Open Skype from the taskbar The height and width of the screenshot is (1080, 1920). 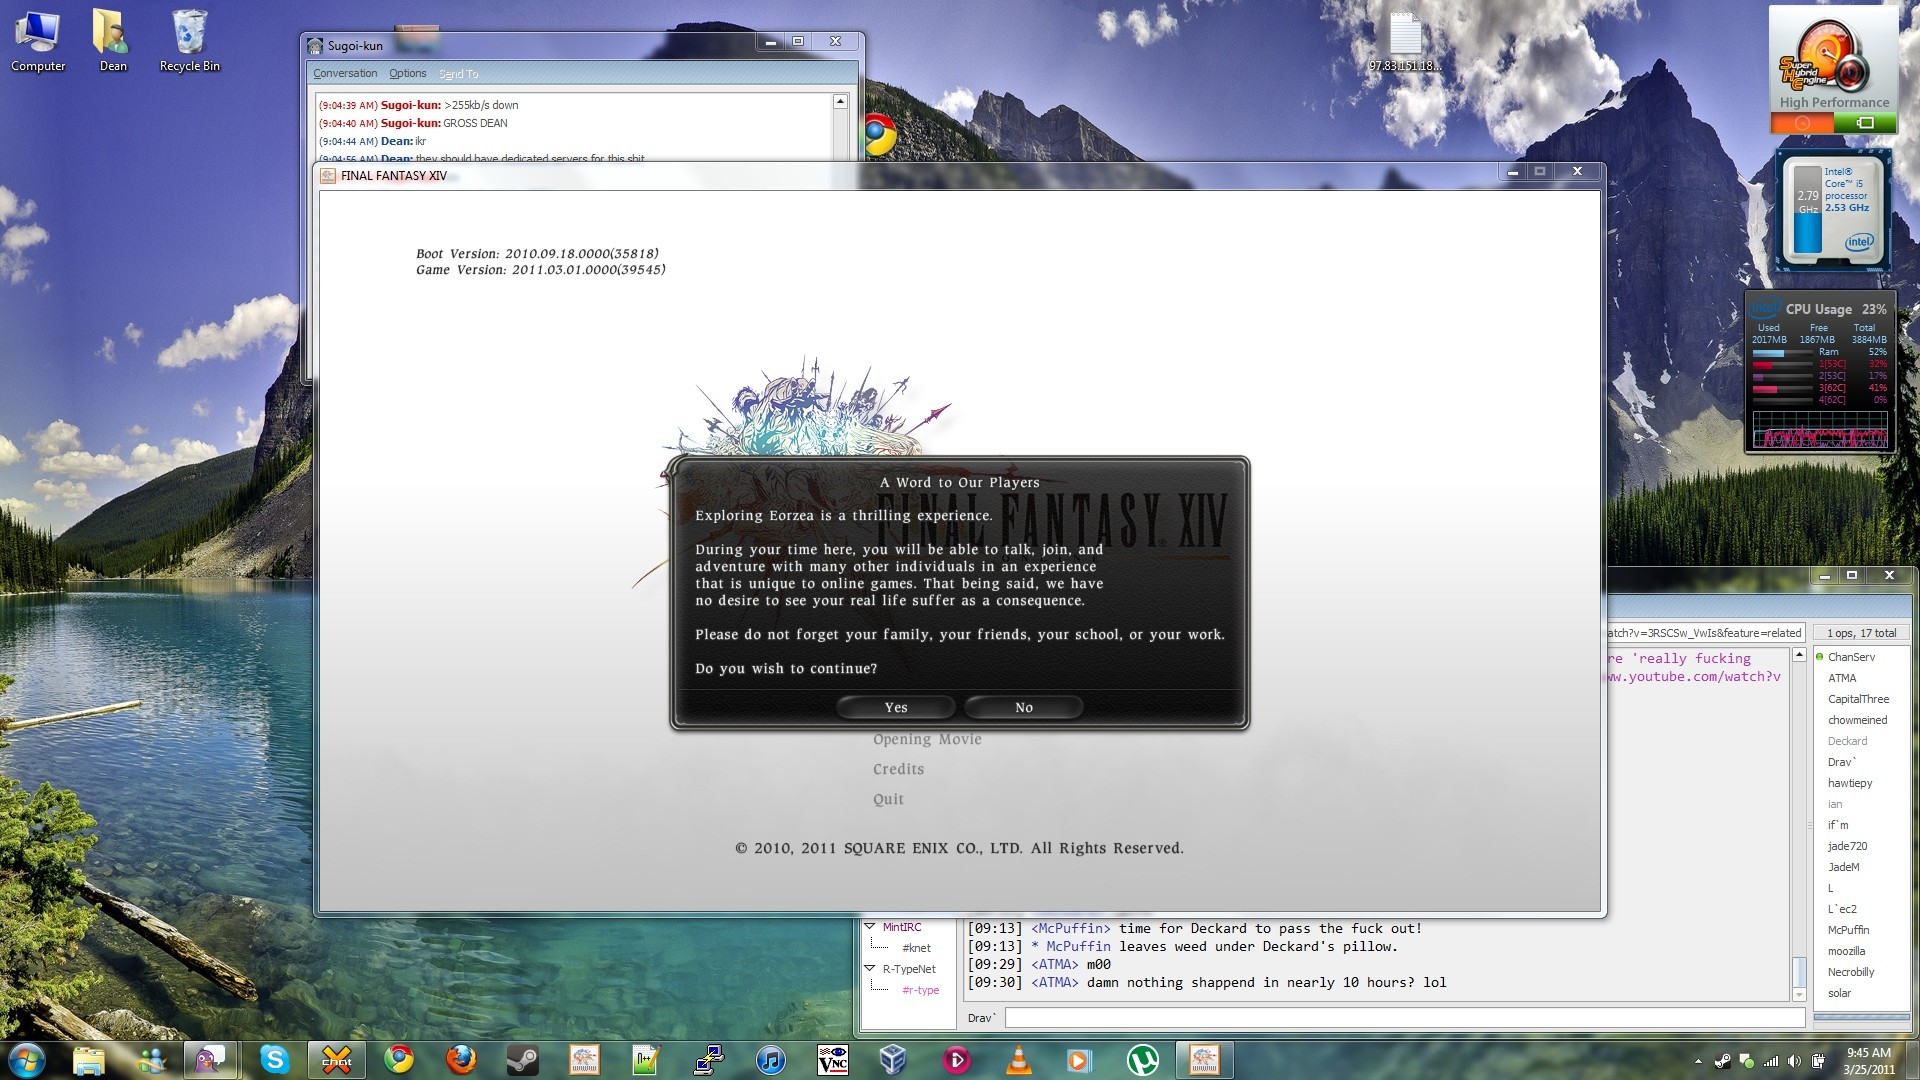coord(274,1059)
